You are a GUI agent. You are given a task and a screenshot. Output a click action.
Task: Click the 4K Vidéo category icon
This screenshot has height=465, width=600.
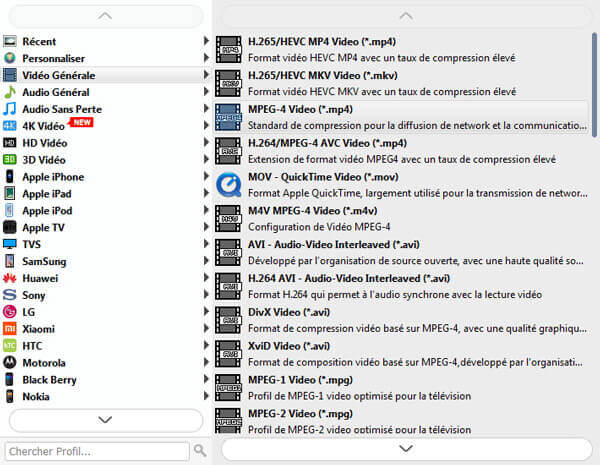coord(10,126)
